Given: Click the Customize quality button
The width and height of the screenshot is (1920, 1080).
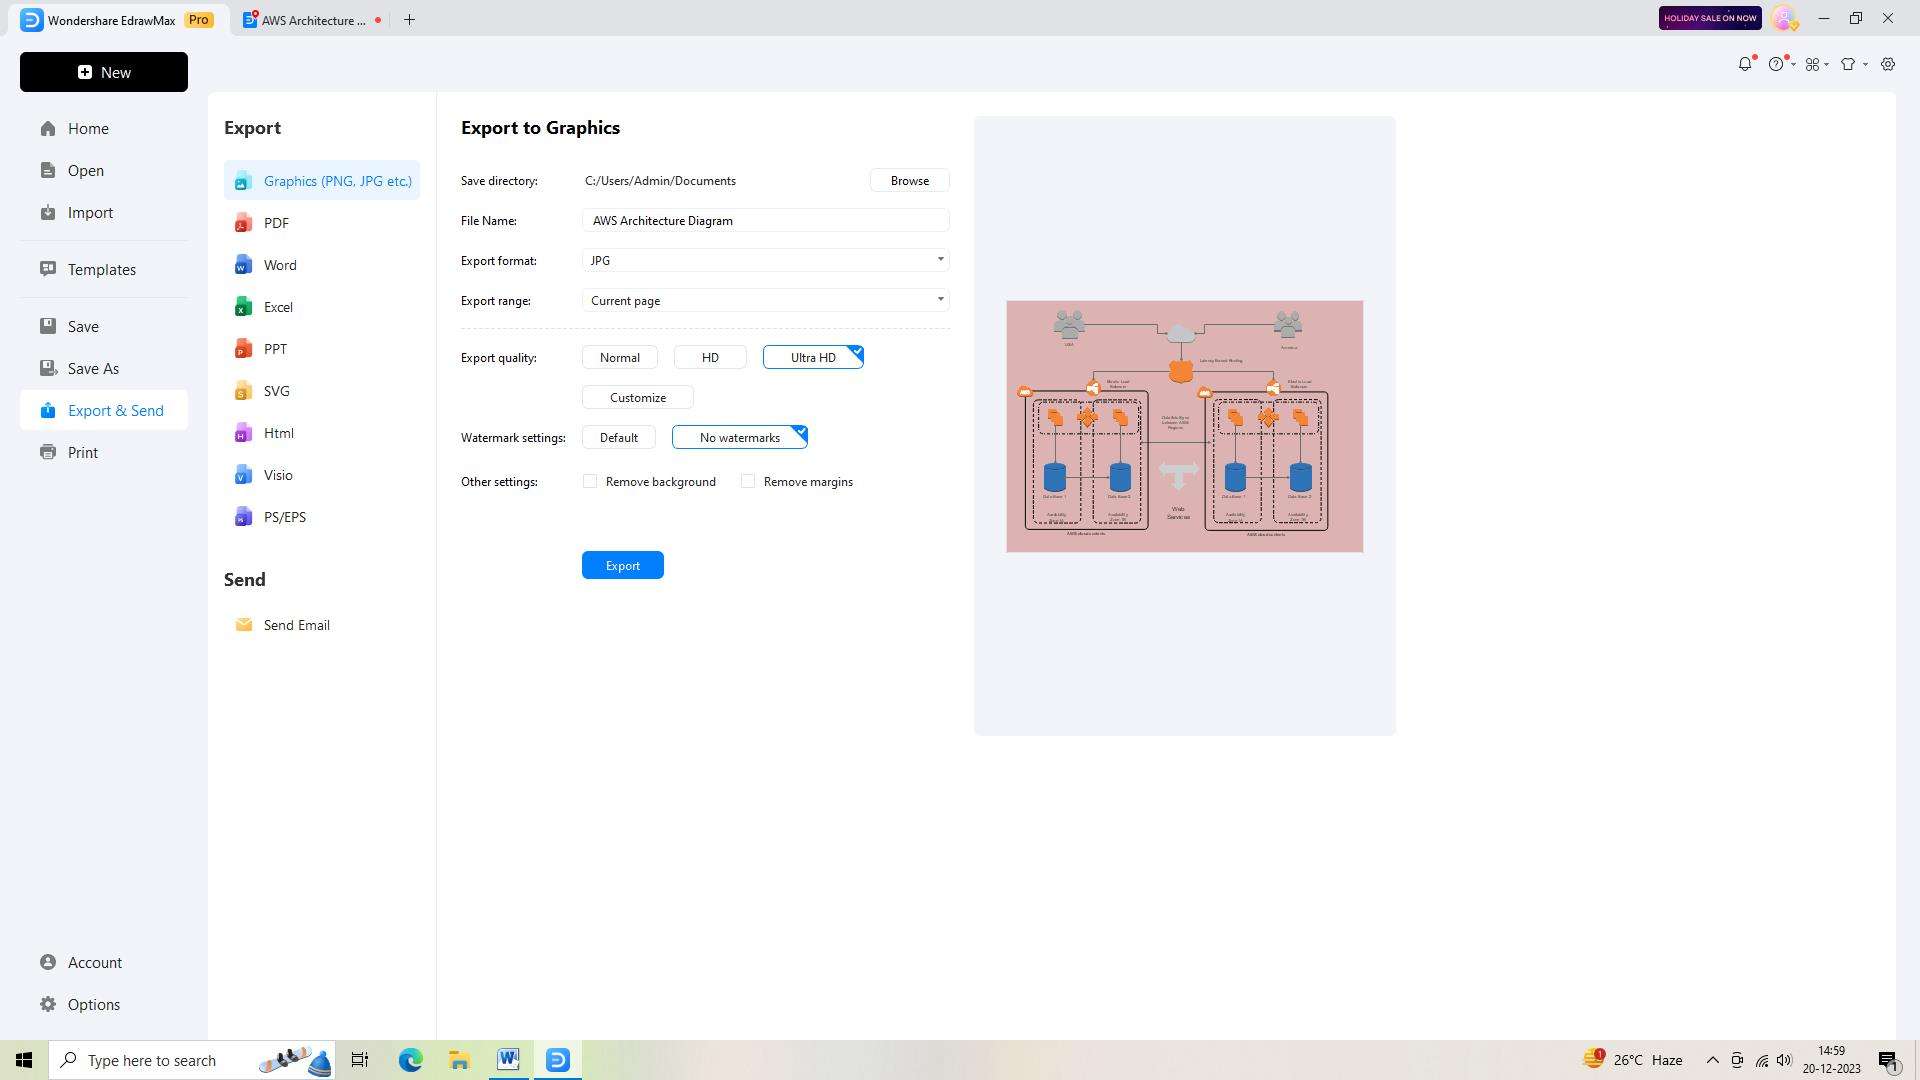Looking at the screenshot, I should tap(638, 397).
